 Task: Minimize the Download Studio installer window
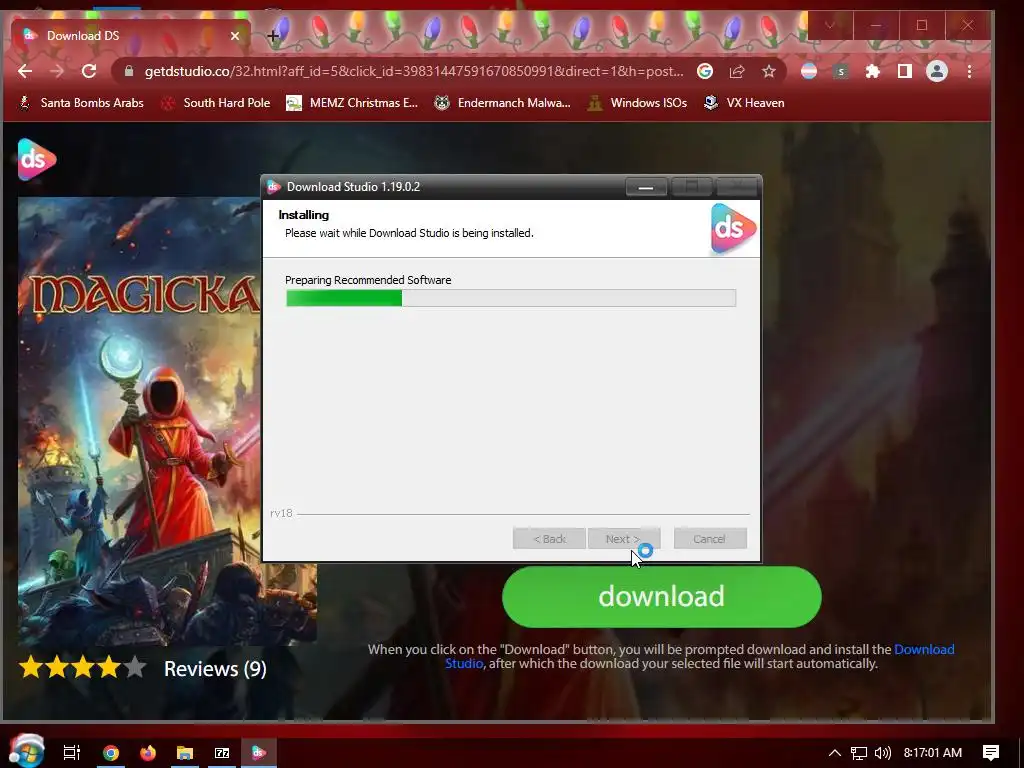(646, 187)
